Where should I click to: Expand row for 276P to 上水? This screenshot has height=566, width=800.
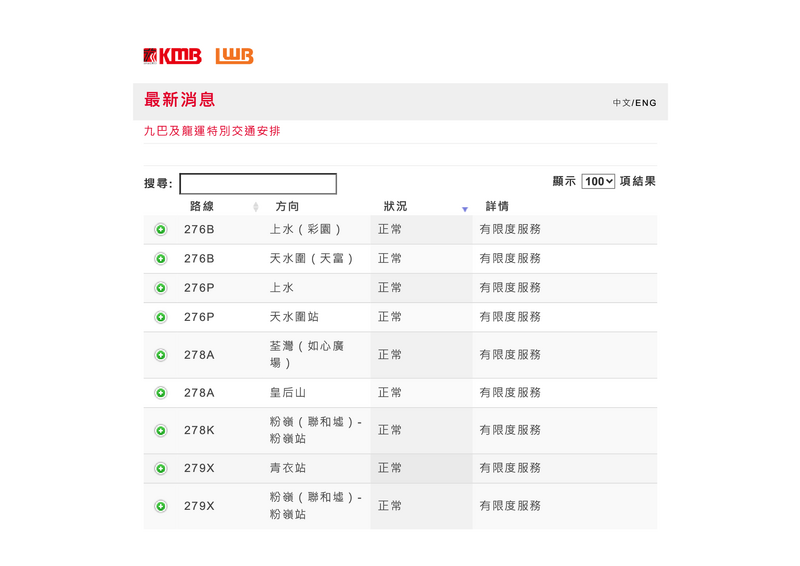pyautogui.click(x=160, y=288)
